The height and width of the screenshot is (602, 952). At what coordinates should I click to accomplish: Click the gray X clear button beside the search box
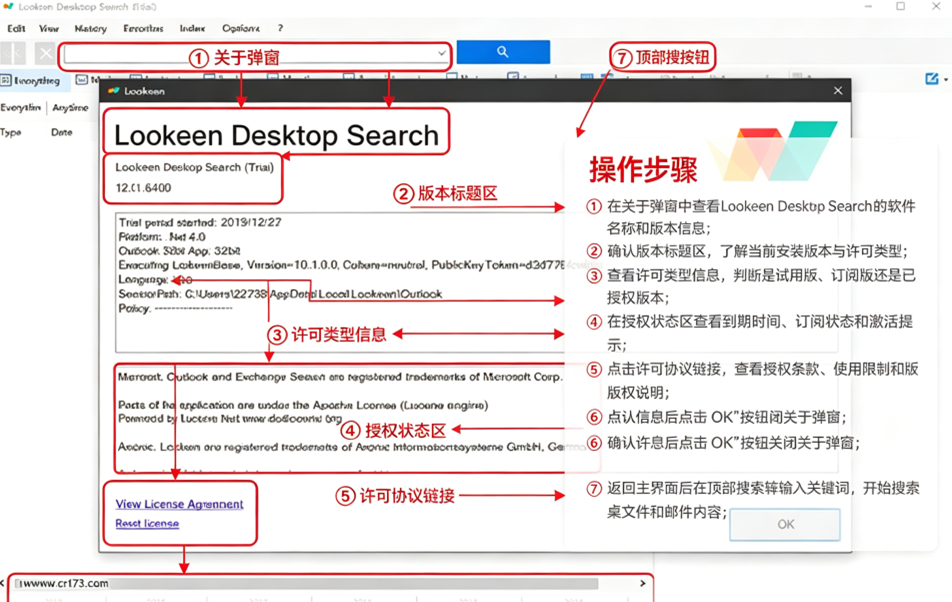[x=46, y=54]
